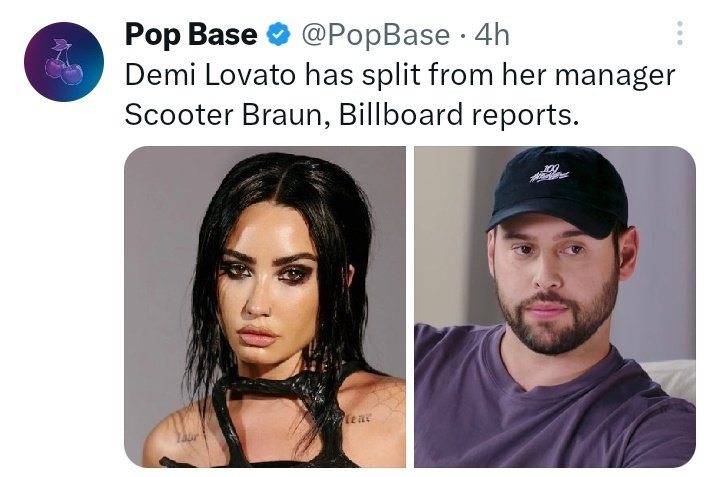Open the 4h timestamp link
Screen dimensions: 720x477
coord(491,36)
